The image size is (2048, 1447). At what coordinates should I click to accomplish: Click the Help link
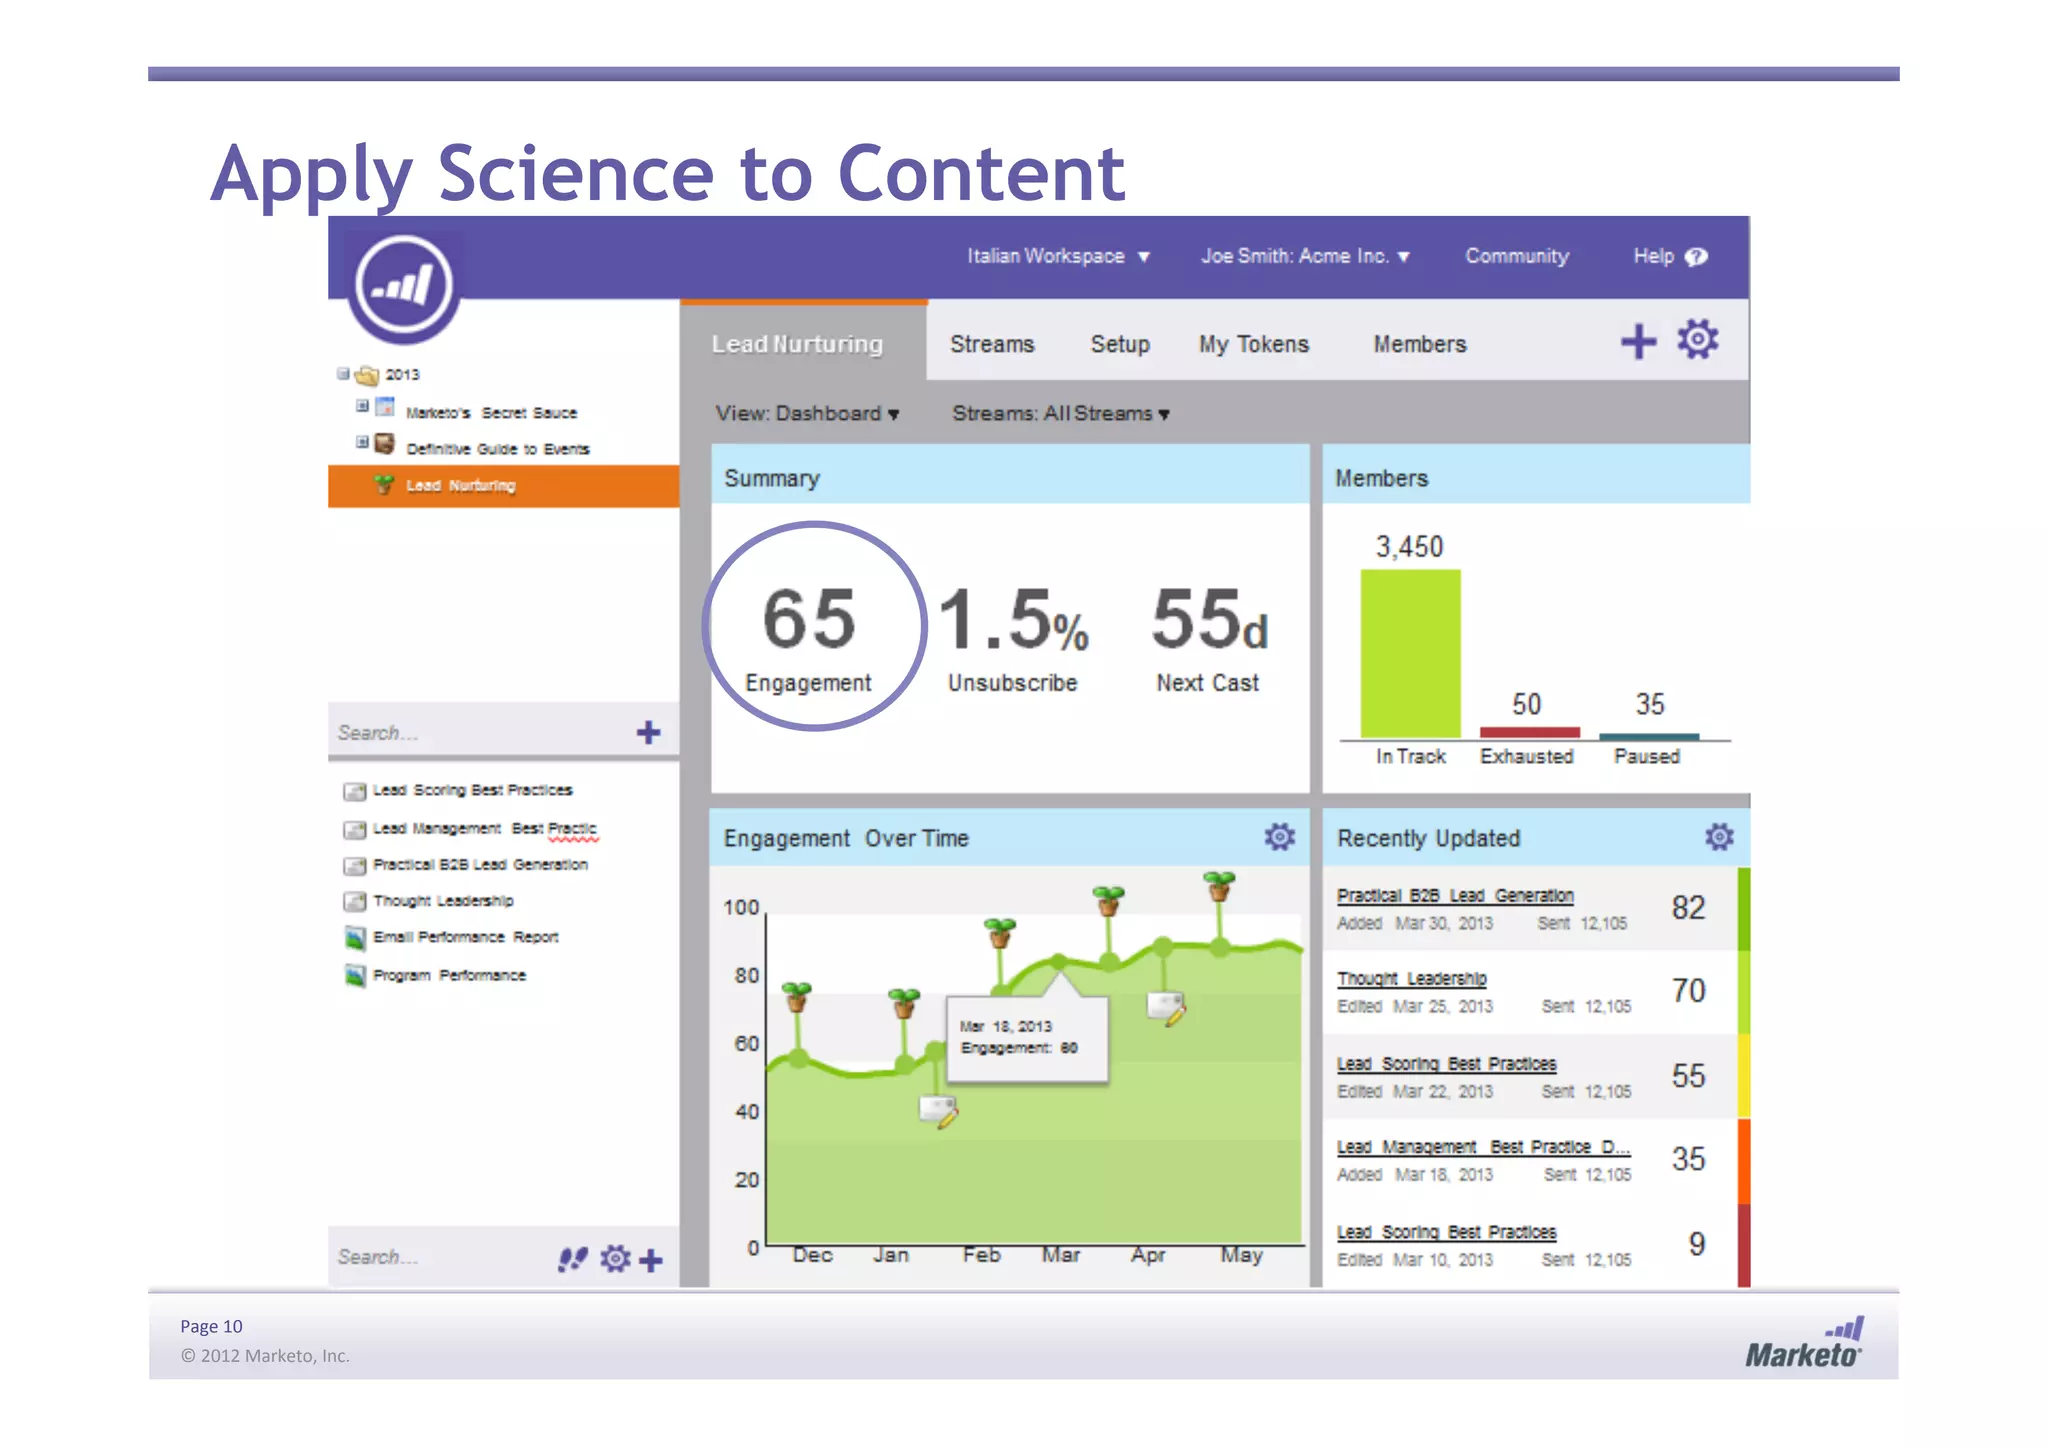pyautogui.click(x=1654, y=256)
